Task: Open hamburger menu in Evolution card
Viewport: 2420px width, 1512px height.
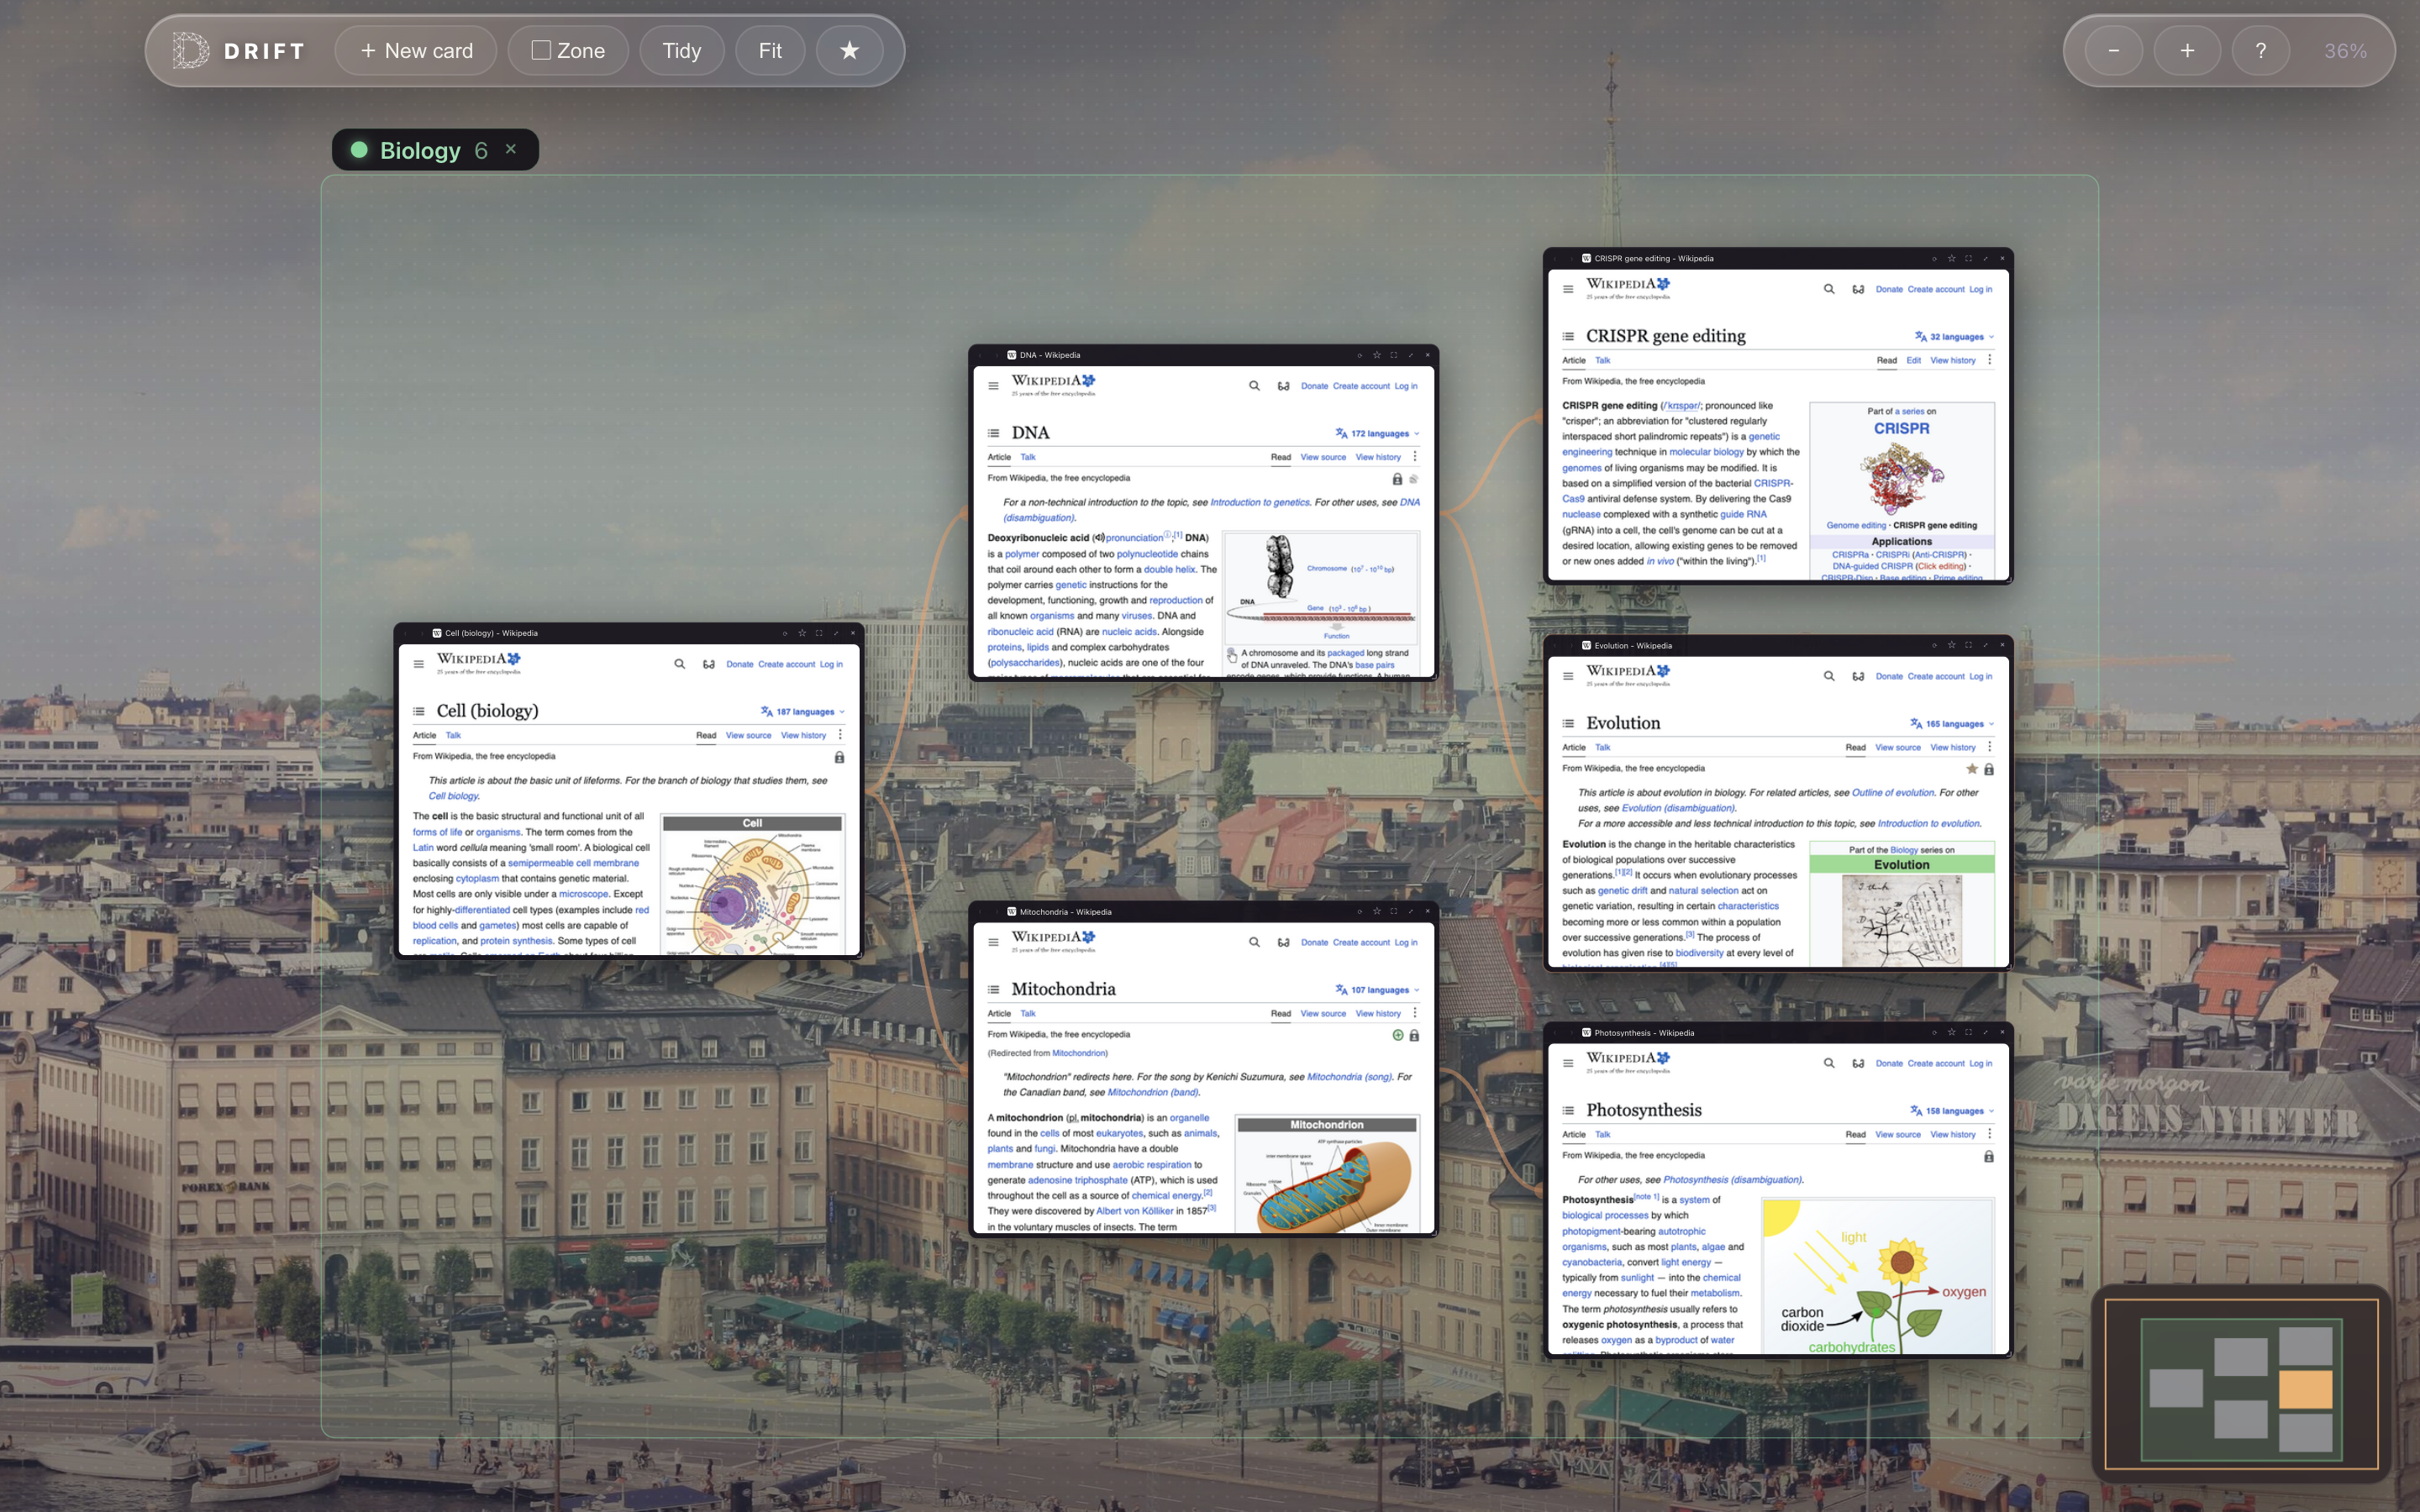Action: 1568,676
